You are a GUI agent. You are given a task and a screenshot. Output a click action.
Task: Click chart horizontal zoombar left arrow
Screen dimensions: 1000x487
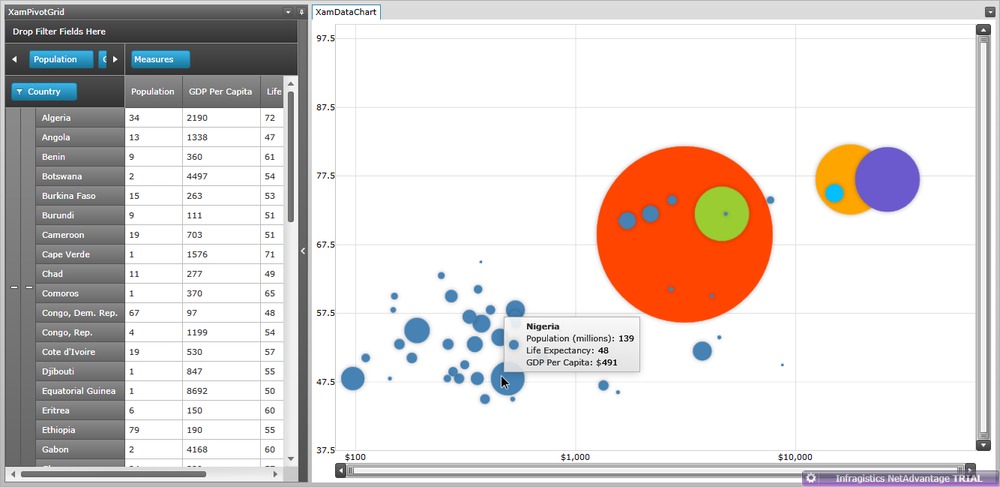point(341,470)
